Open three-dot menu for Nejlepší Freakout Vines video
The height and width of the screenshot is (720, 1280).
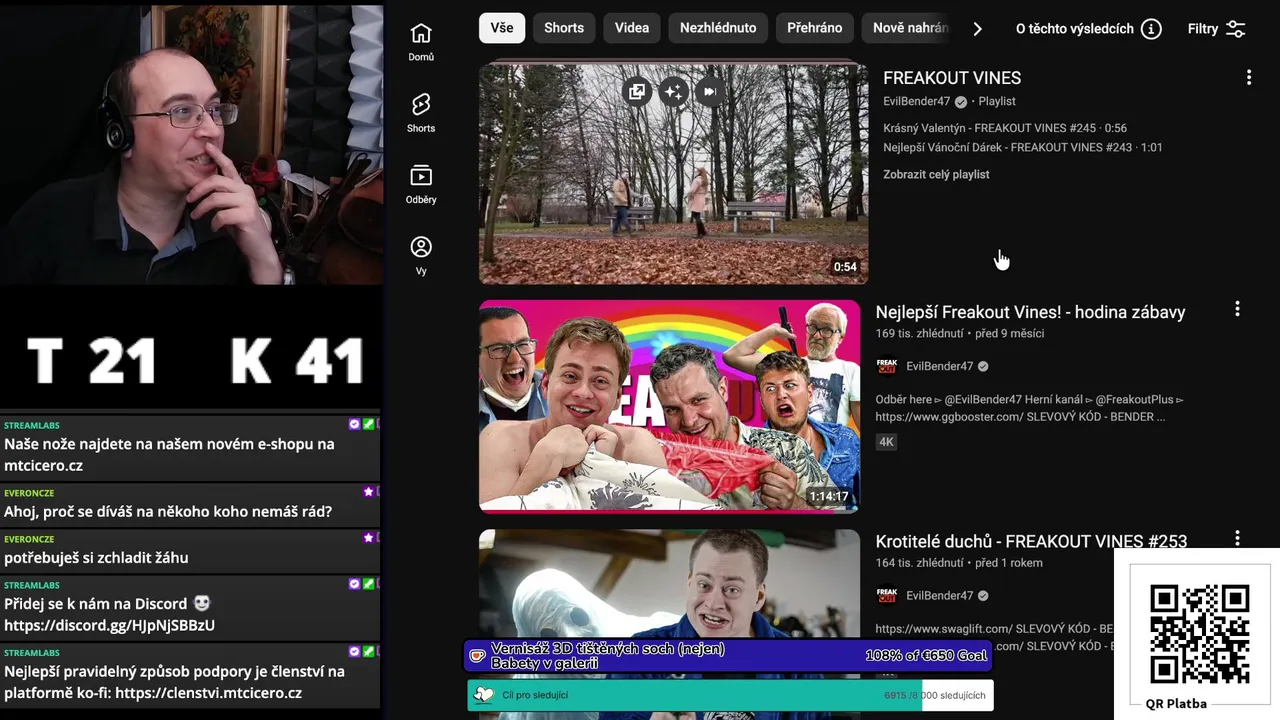(x=1237, y=309)
